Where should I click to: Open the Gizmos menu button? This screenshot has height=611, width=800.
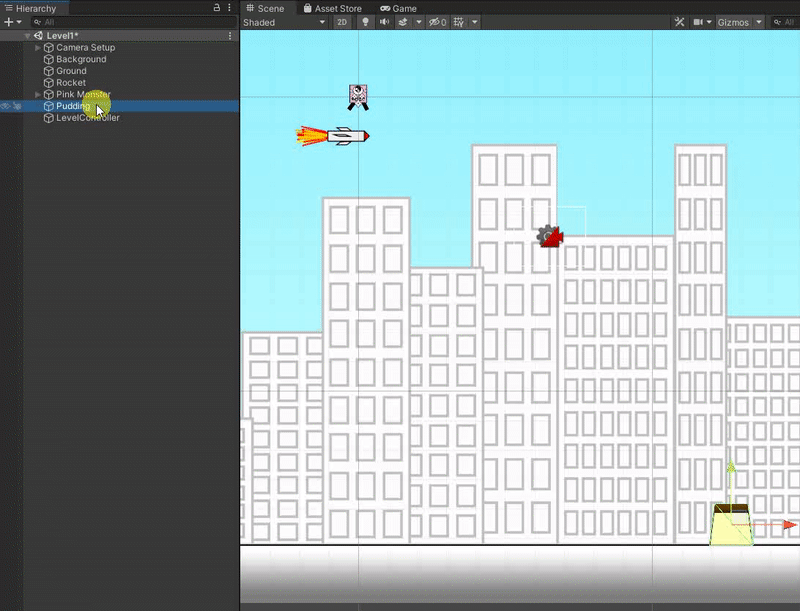coord(735,22)
